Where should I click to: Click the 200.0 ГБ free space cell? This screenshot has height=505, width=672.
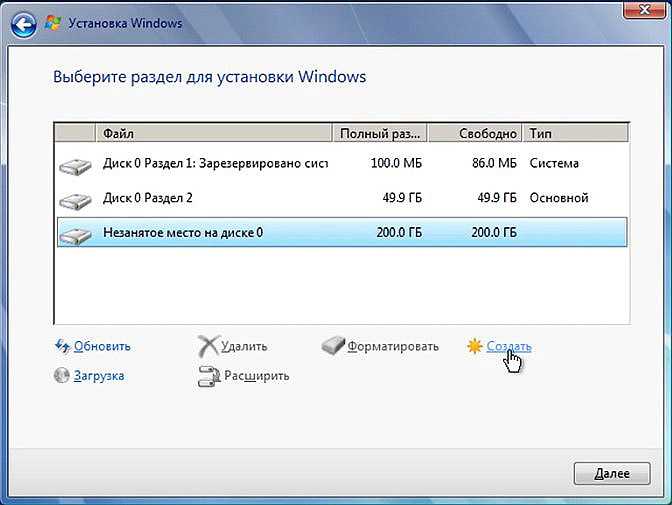pyautogui.click(x=494, y=232)
